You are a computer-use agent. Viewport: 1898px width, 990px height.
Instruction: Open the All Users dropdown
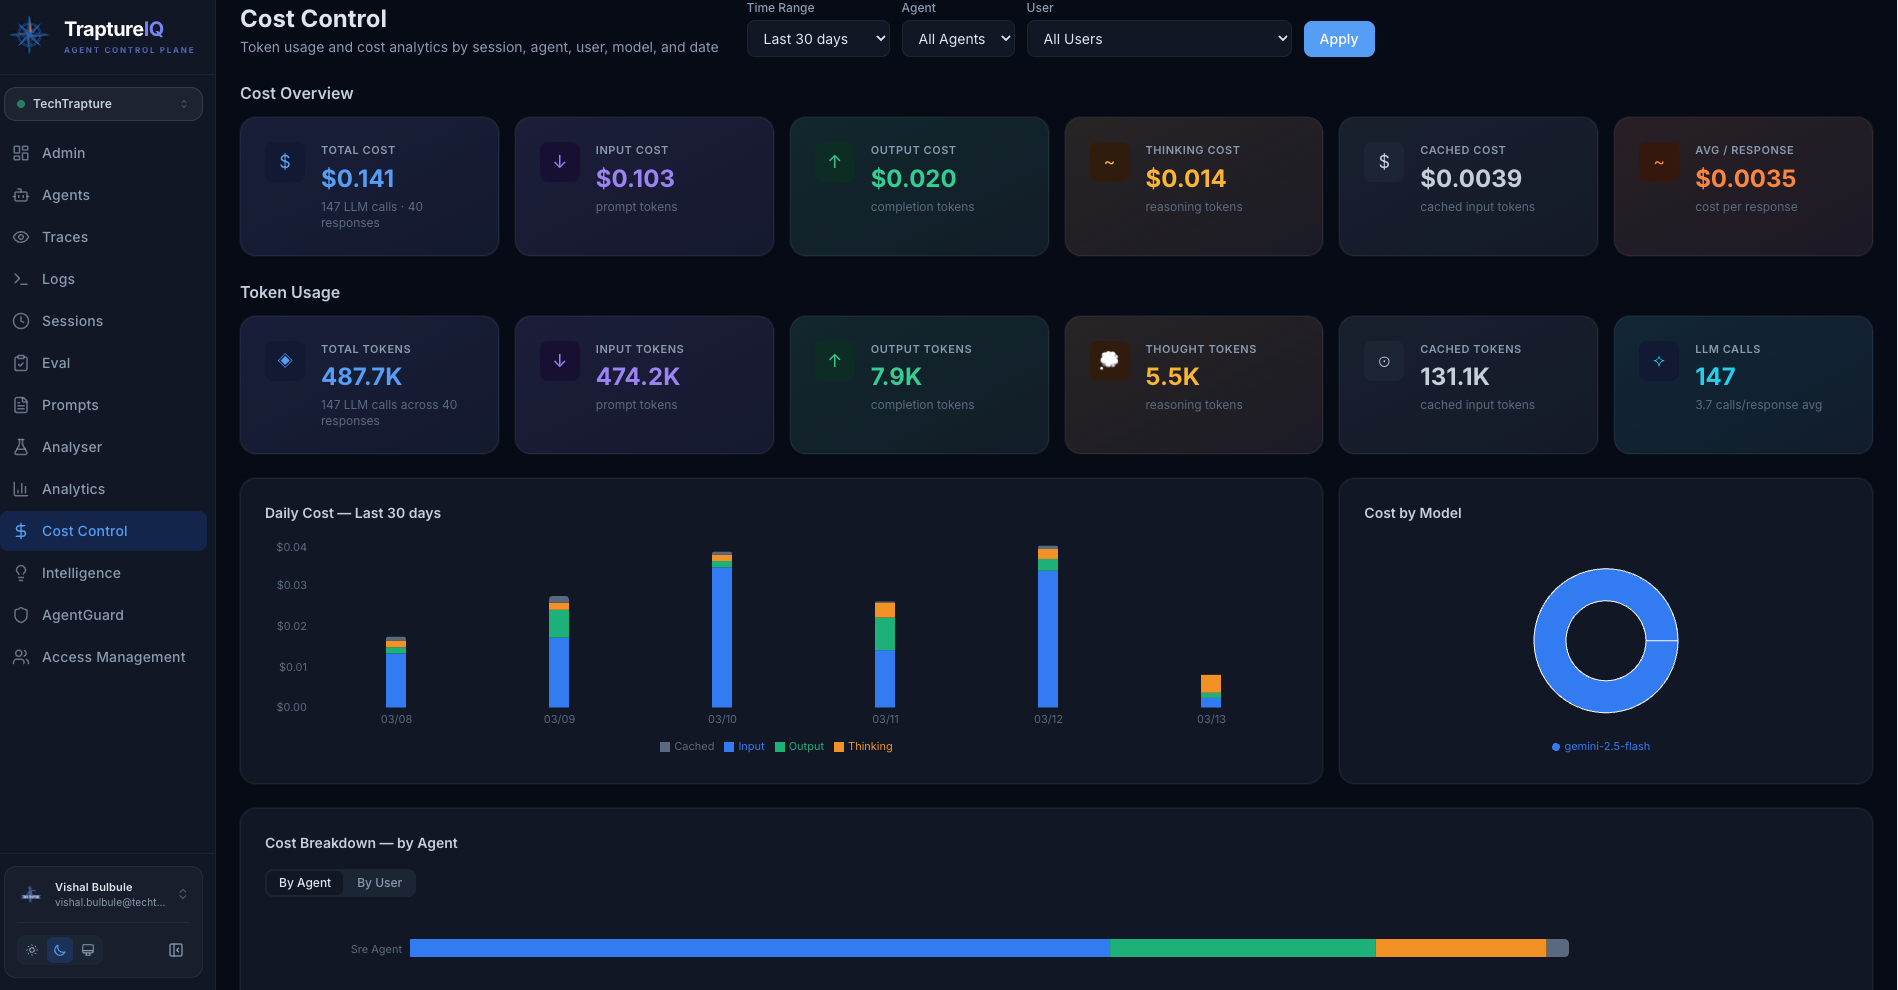[x=1158, y=38]
